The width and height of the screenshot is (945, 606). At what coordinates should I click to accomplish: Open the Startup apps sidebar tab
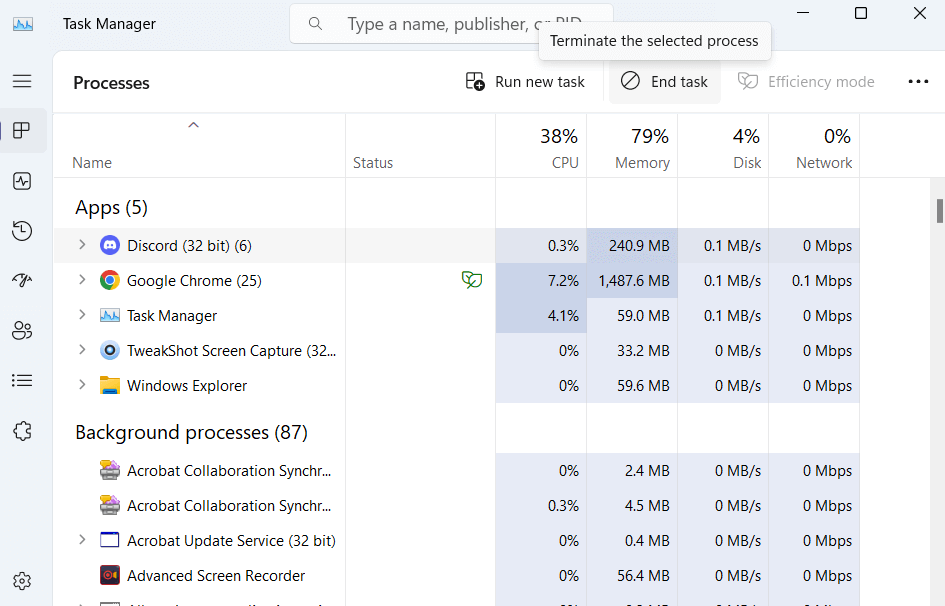[22, 280]
